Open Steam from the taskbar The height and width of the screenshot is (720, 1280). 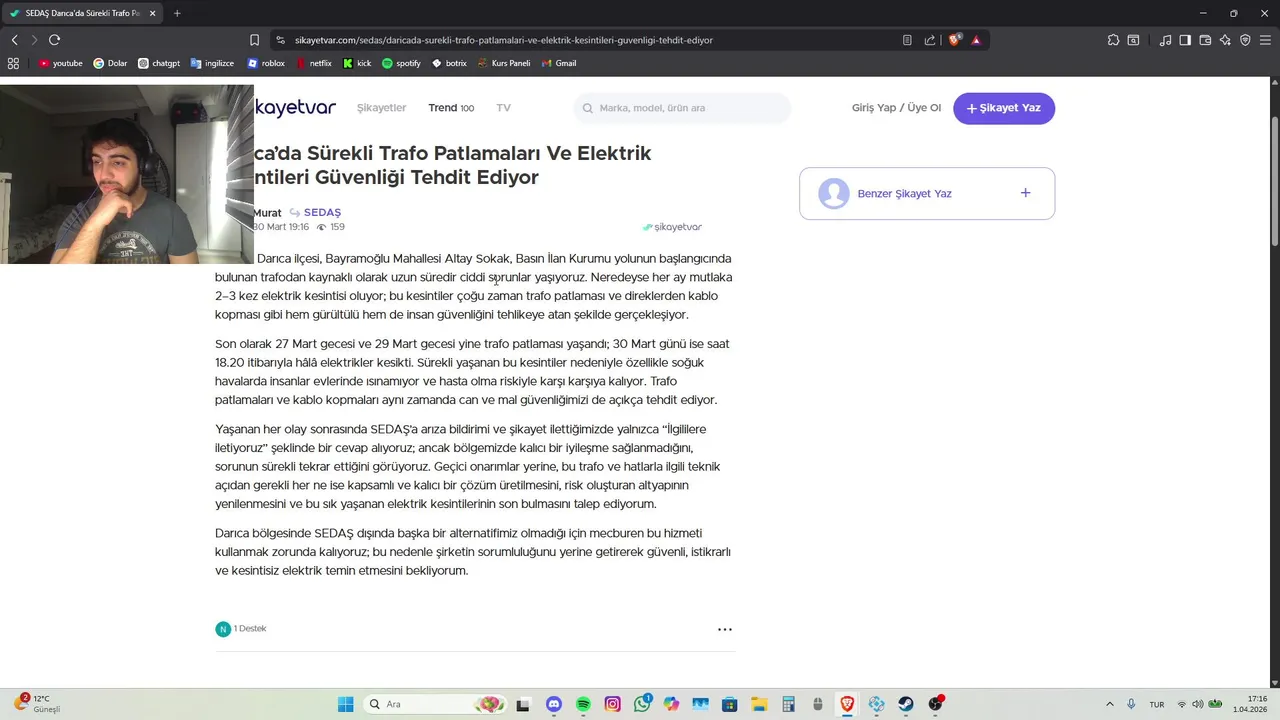906,704
